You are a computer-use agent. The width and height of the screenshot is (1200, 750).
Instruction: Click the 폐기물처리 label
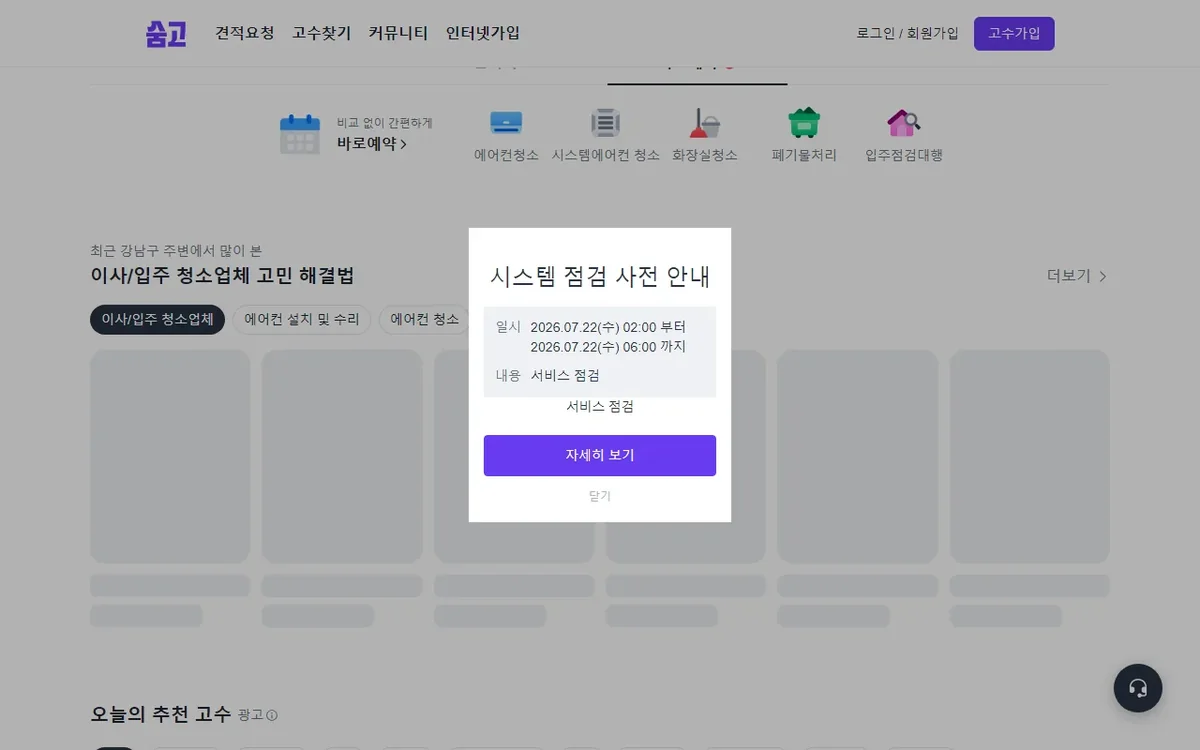pyautogui.click(x=804, y=155)
